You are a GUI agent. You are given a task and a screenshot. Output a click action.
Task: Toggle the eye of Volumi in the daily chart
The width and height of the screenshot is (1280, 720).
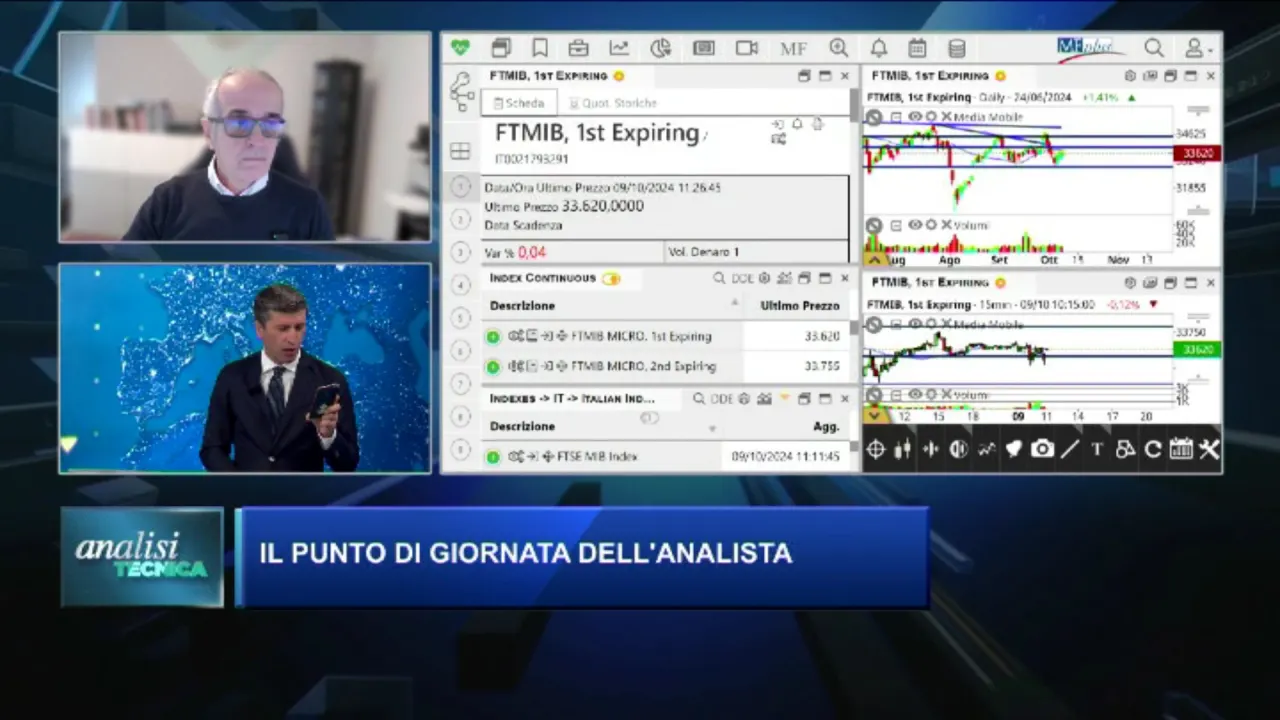(914, 225)
